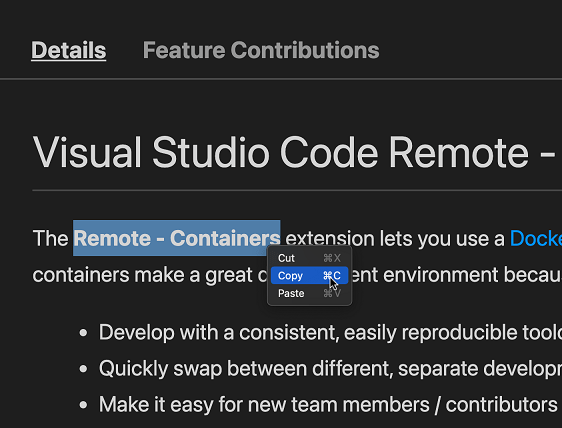Open the Details tab
Screen dimensions: 562x428
(x=68, y=50)
